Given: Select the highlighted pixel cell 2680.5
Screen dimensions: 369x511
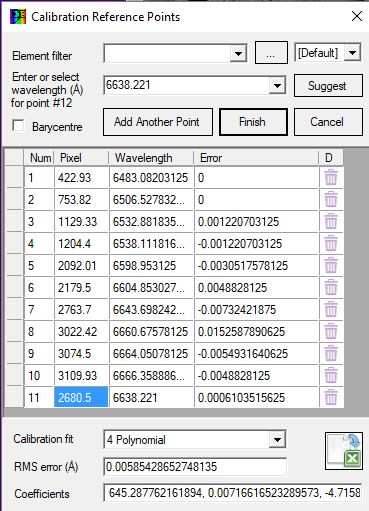Looking at the screenshot, I should [81, 397].
